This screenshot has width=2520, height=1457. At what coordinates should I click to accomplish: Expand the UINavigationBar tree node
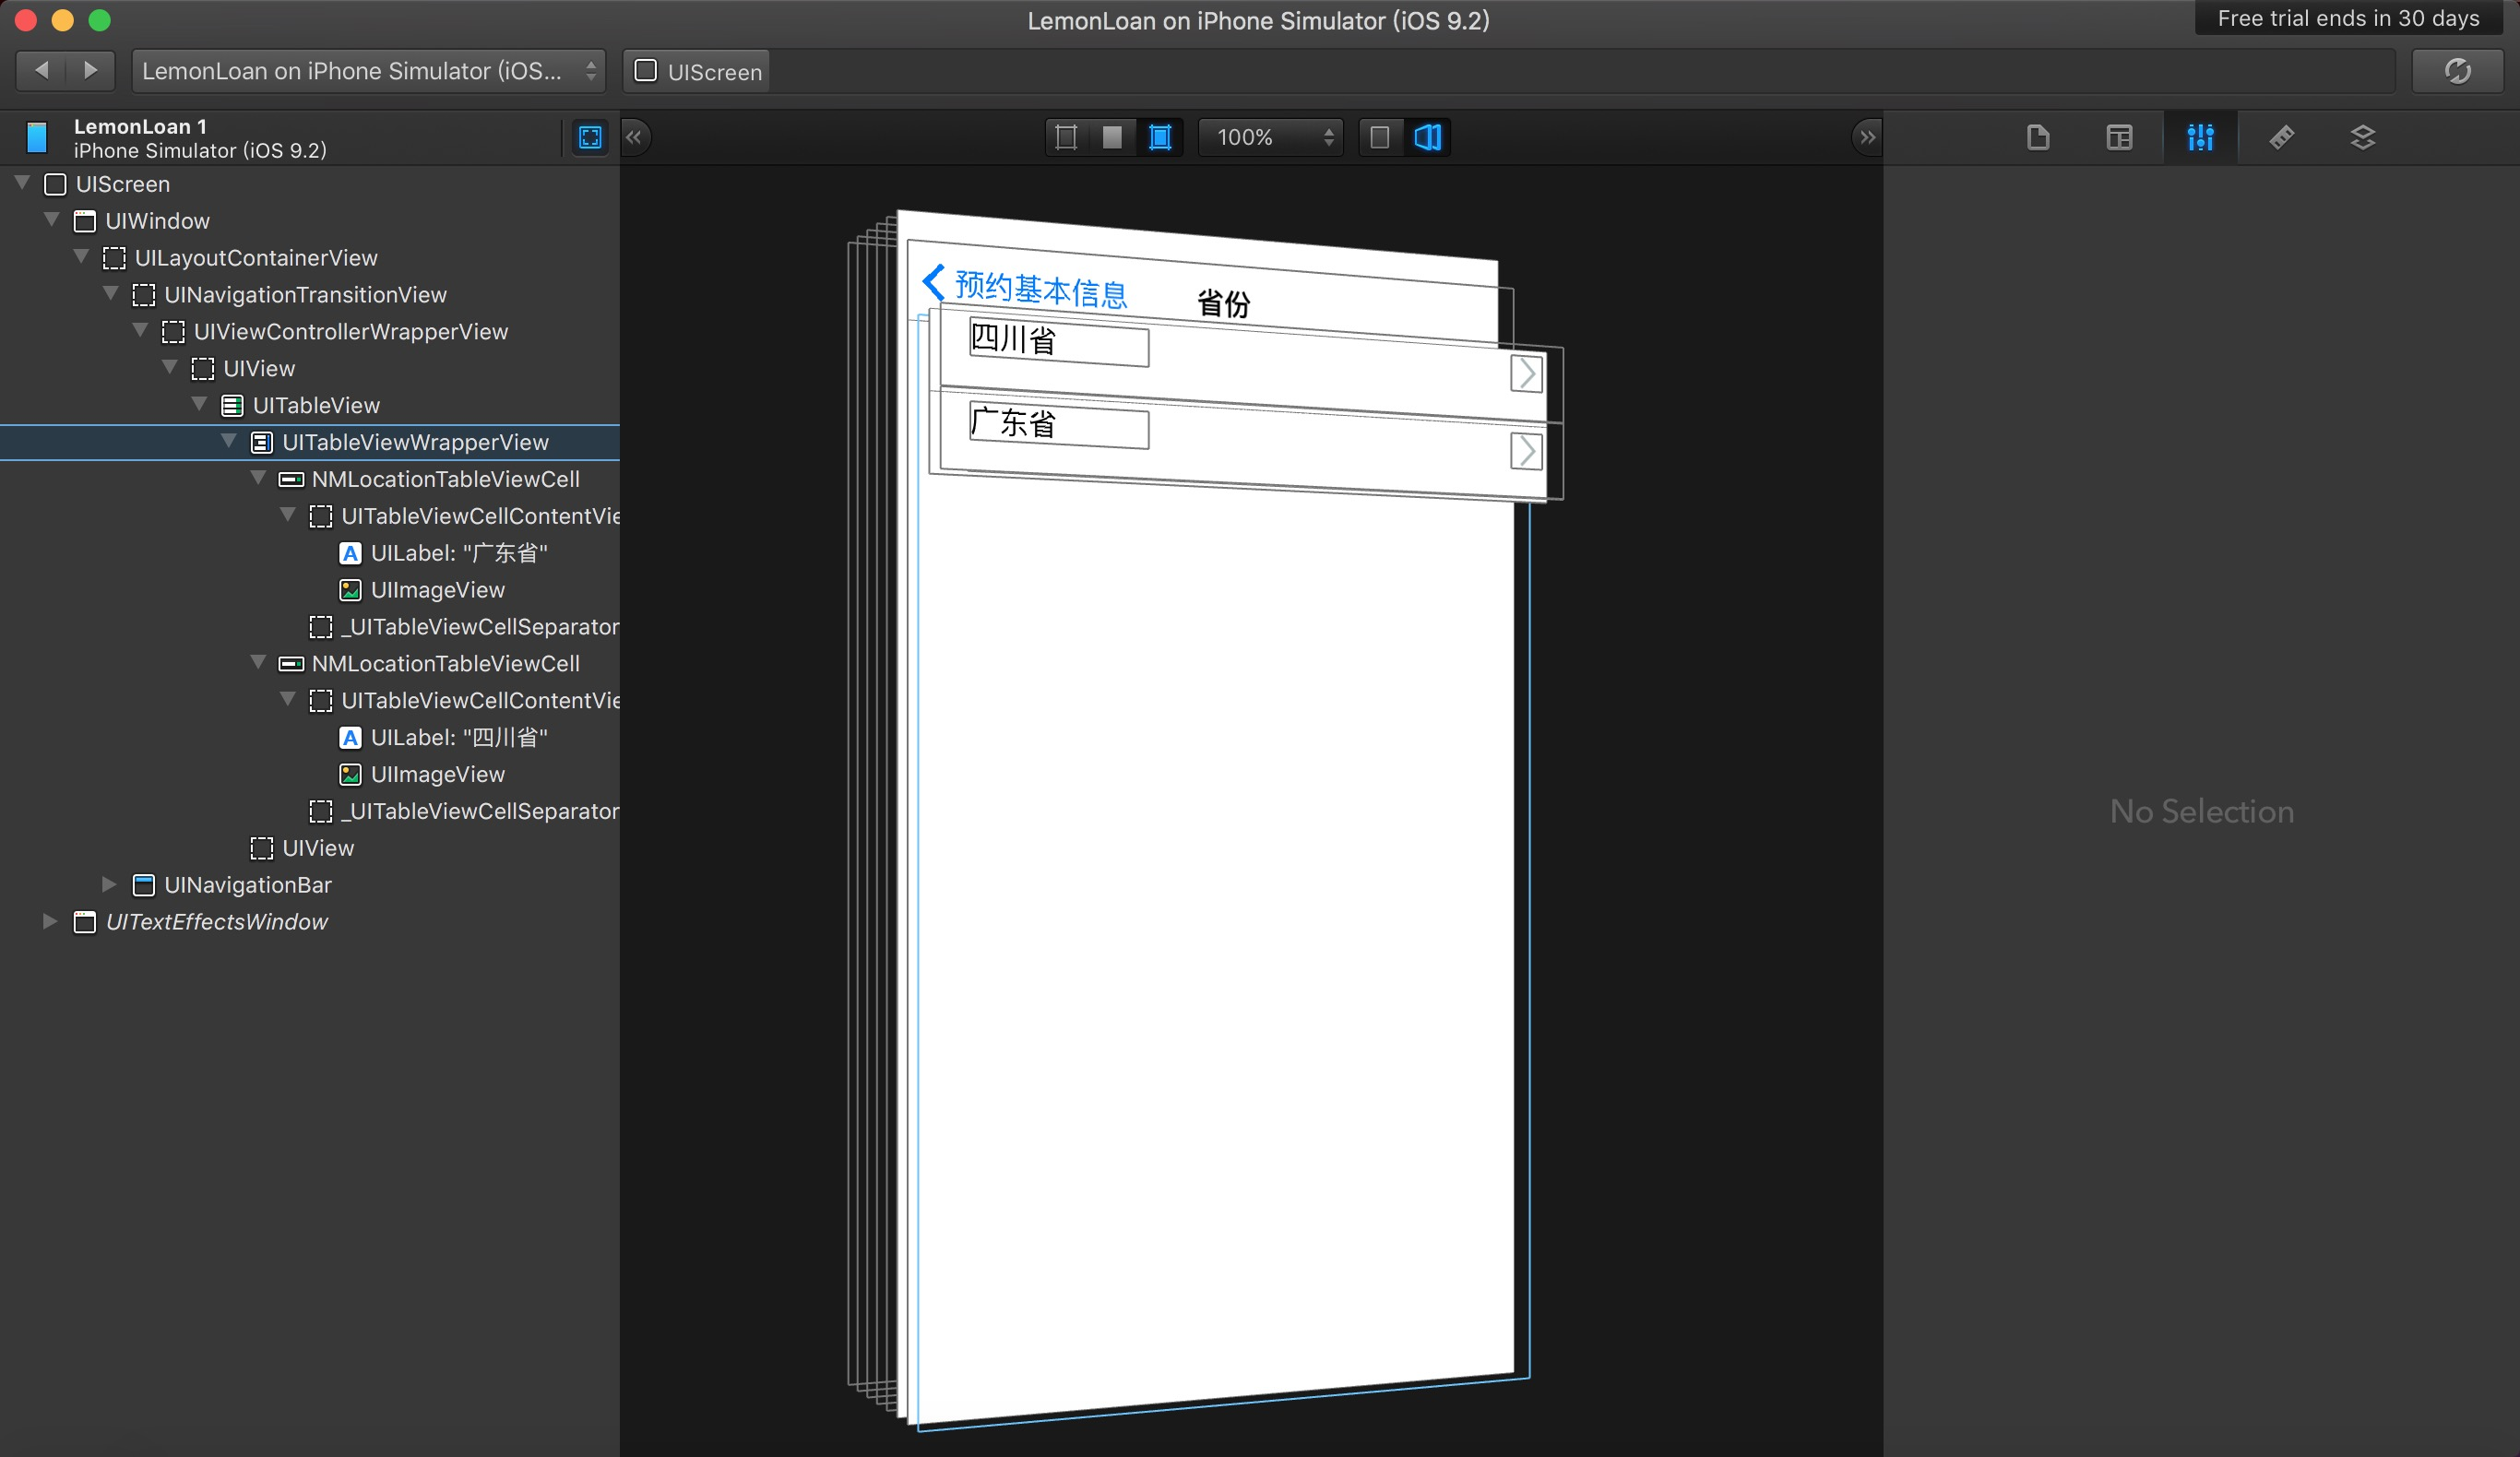coord(110,884)
